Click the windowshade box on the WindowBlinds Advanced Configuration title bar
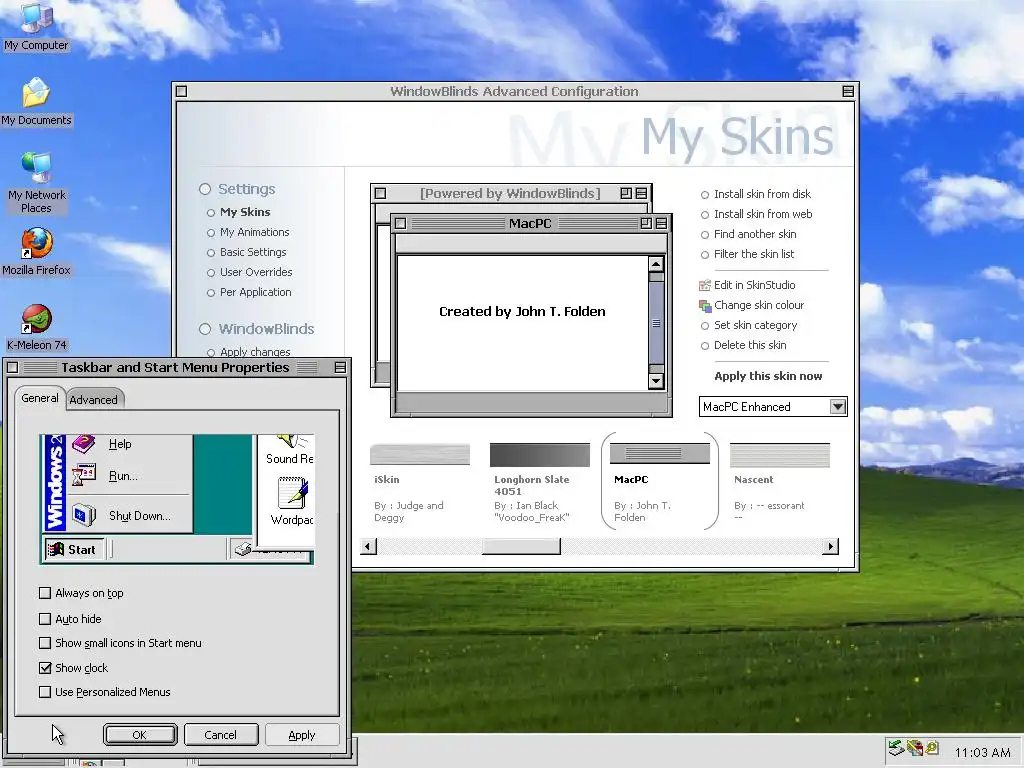 coord(848,91)
